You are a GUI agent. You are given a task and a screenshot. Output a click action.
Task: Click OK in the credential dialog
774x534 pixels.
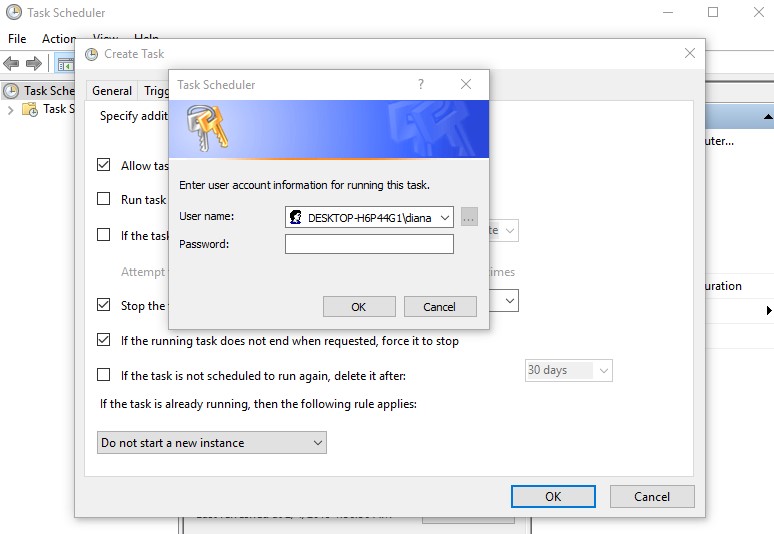point(359,306)
